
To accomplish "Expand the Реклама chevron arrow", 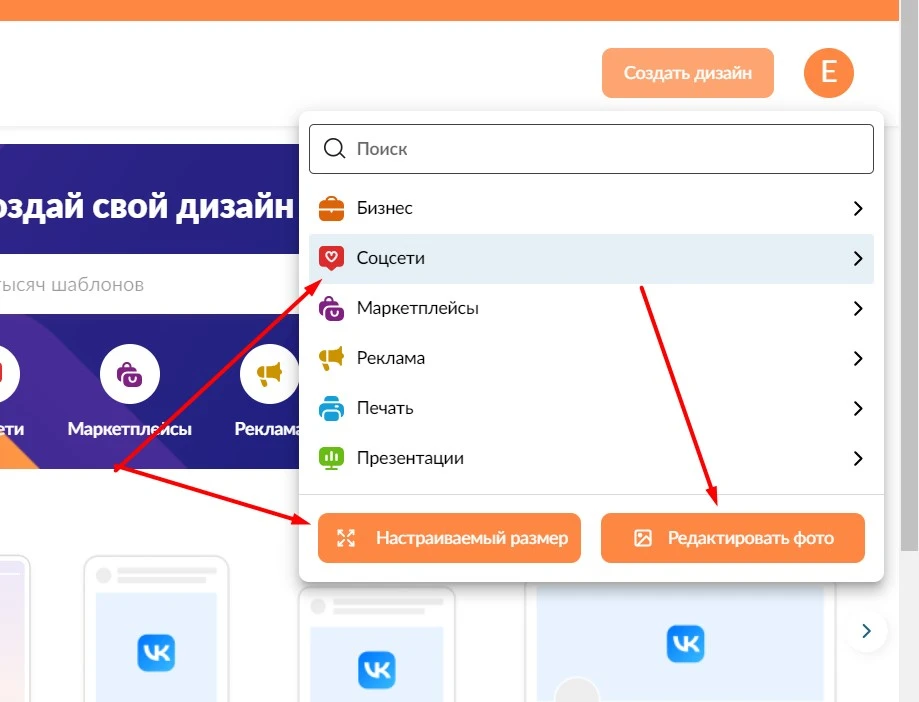I will click(858, 358).
